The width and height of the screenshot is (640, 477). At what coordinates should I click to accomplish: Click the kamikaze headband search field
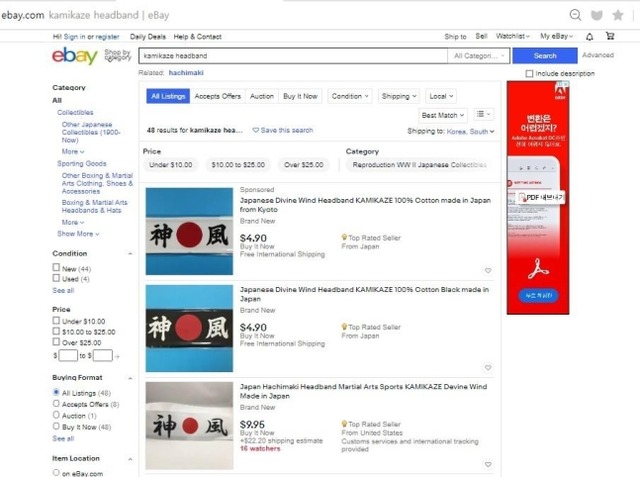(293, 56)
